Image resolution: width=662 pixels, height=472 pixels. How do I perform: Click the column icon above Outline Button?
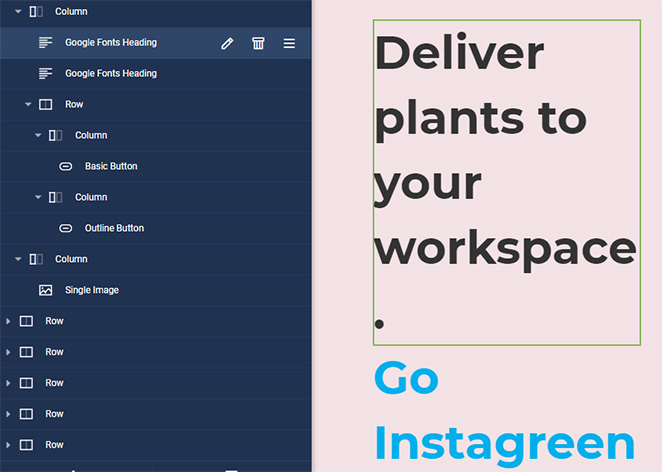point(55,197)
